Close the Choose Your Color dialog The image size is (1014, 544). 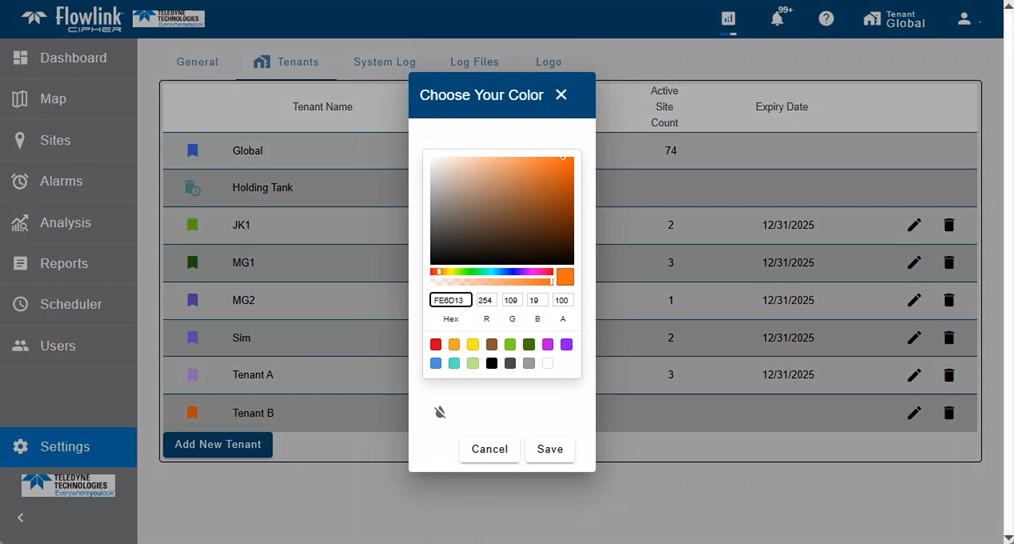click(x=561, y=95)
